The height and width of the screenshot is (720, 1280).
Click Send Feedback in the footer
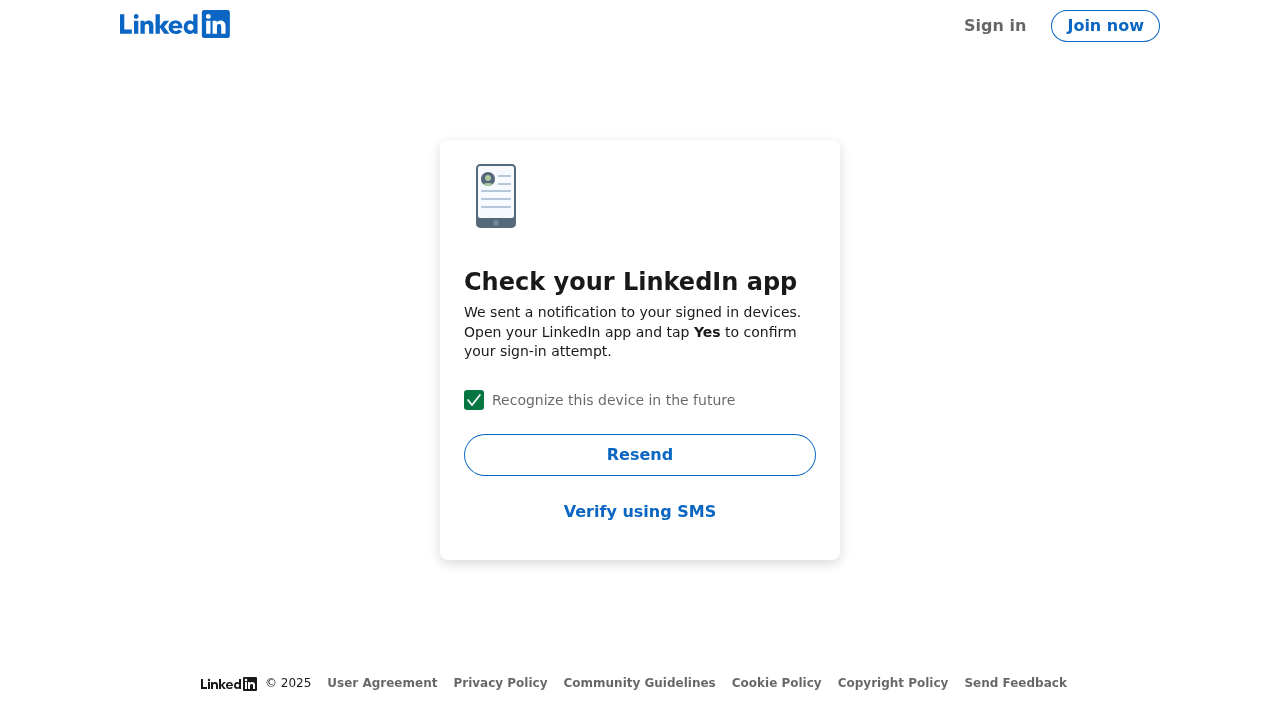tap(1015, 683)
